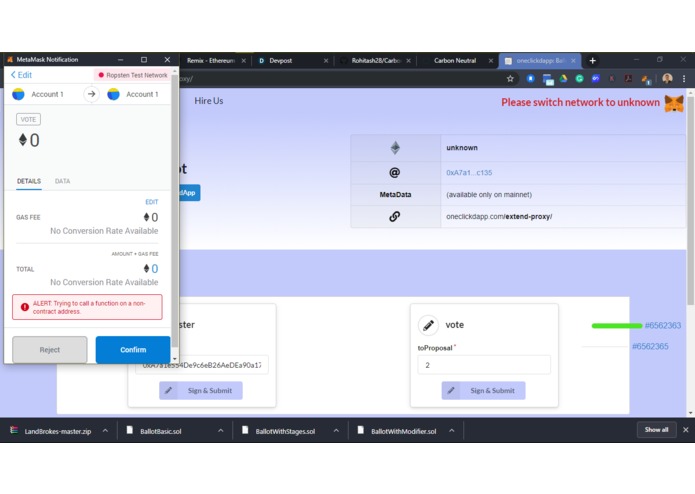Click the VOTE label badge
Viewport: 695px width, 494px height.
coord(28,120)
